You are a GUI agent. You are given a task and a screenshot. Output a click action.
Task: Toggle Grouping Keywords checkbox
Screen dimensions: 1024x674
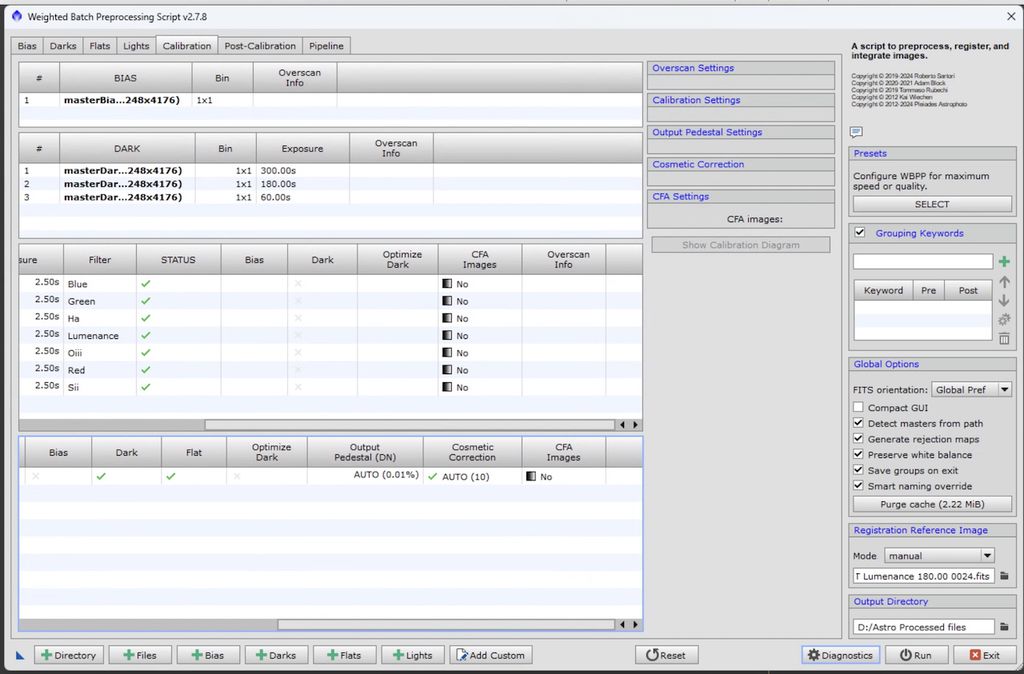[x=859, y=233]
